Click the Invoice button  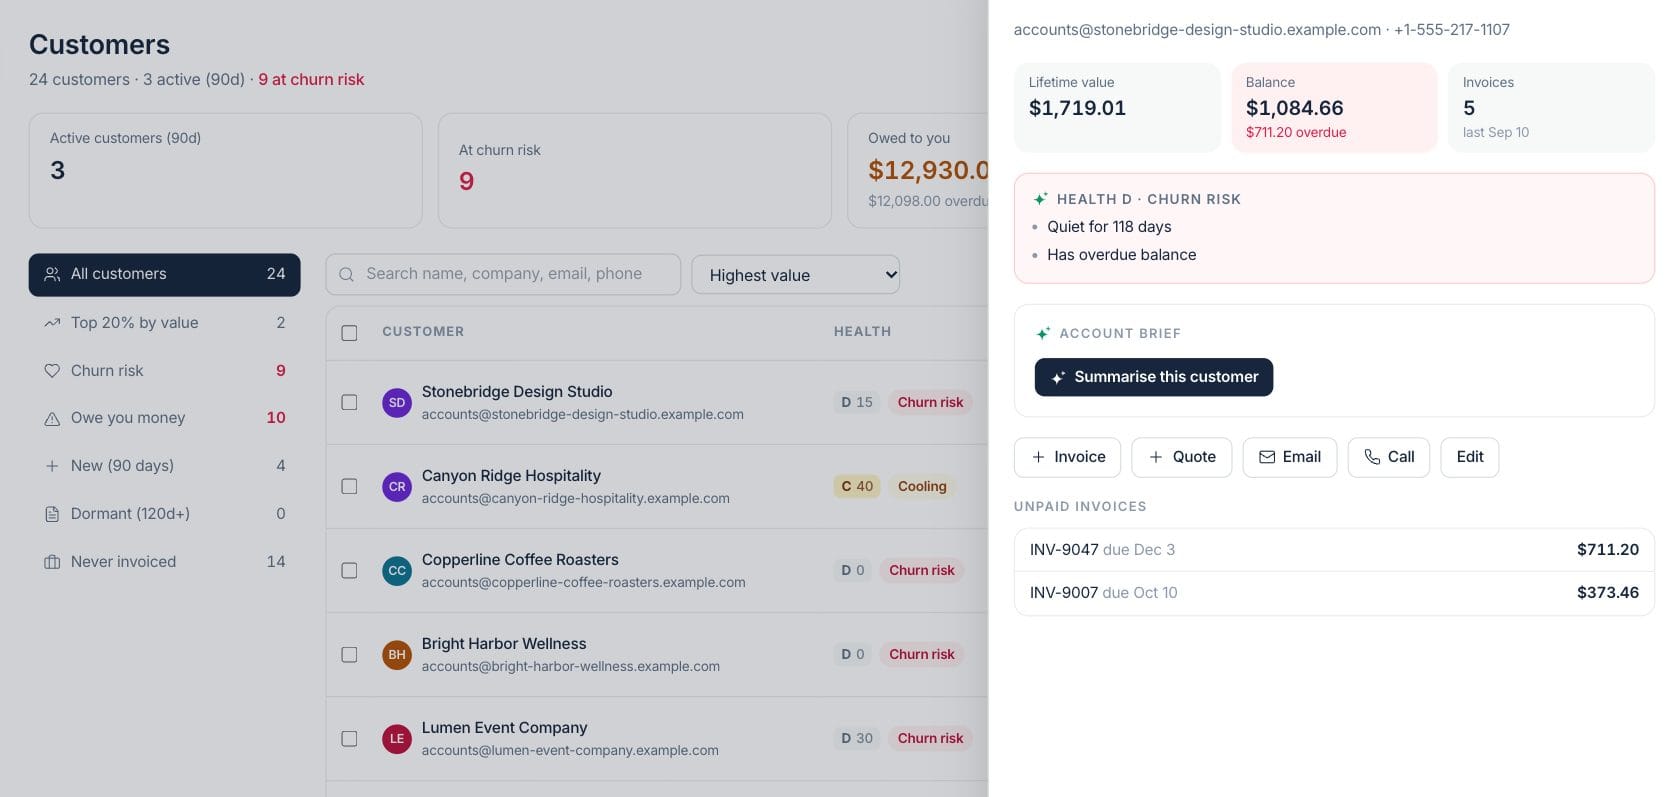pos(1067,457)
